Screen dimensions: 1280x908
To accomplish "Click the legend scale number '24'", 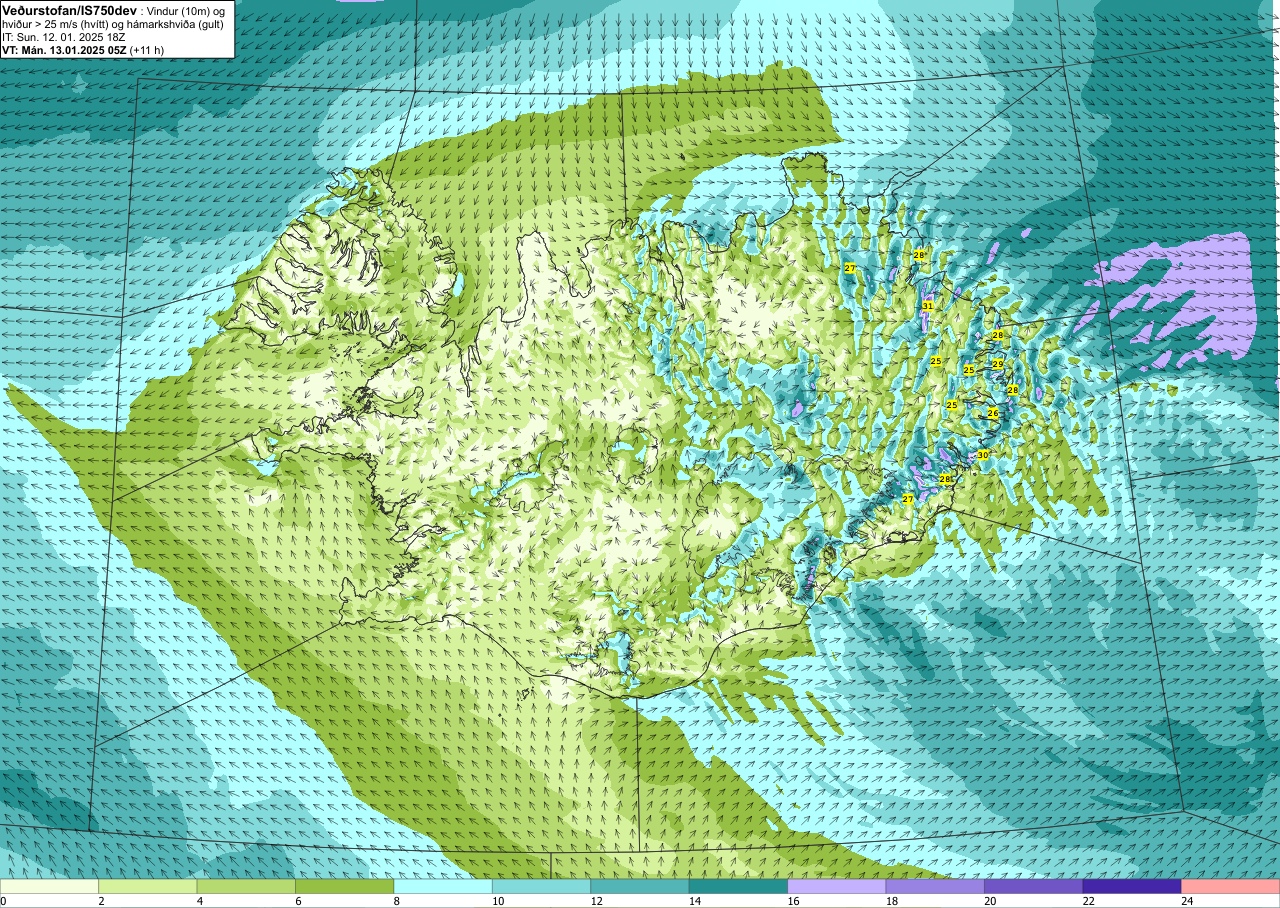I will tap(1188, 901).
